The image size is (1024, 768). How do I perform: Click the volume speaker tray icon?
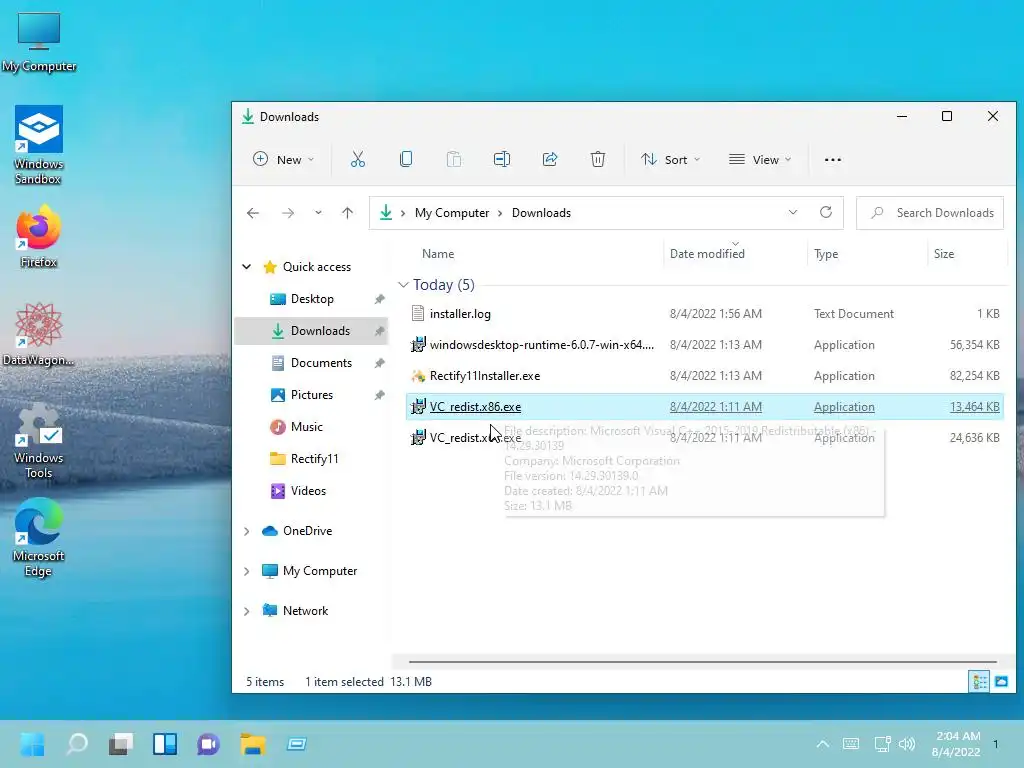coord(906,744)
